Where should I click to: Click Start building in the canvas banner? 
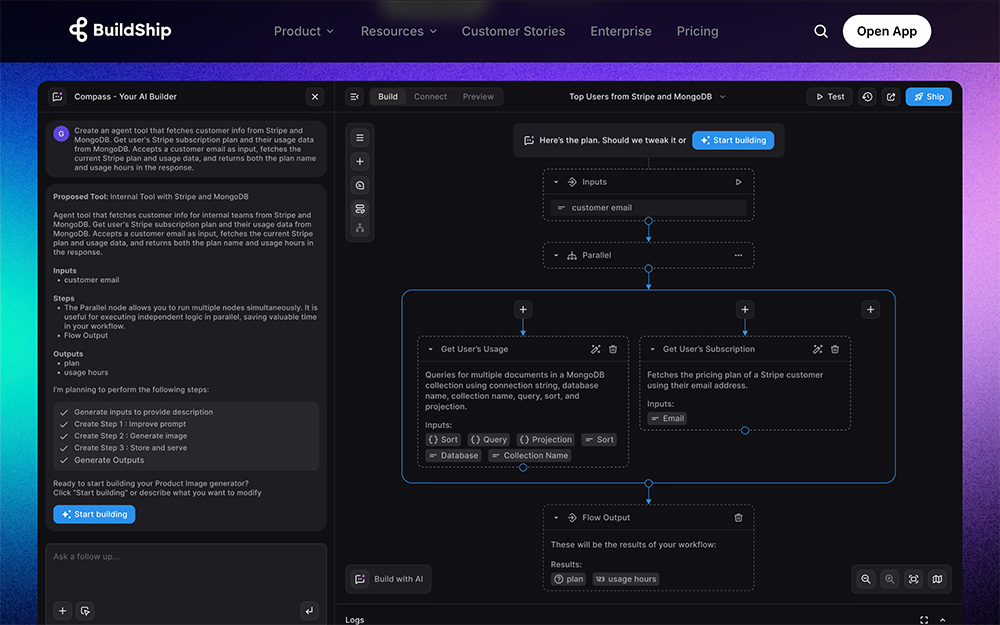point(733,140)
